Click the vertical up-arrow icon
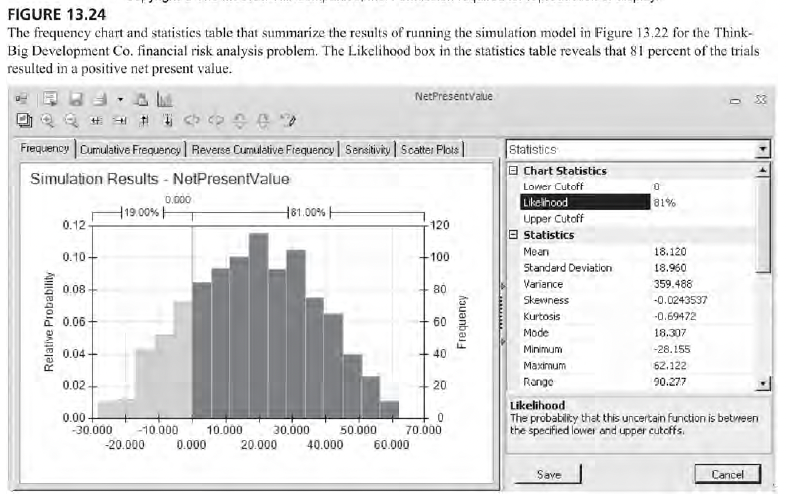This screenshot has width=786, height=494. (x=144, y=120)
